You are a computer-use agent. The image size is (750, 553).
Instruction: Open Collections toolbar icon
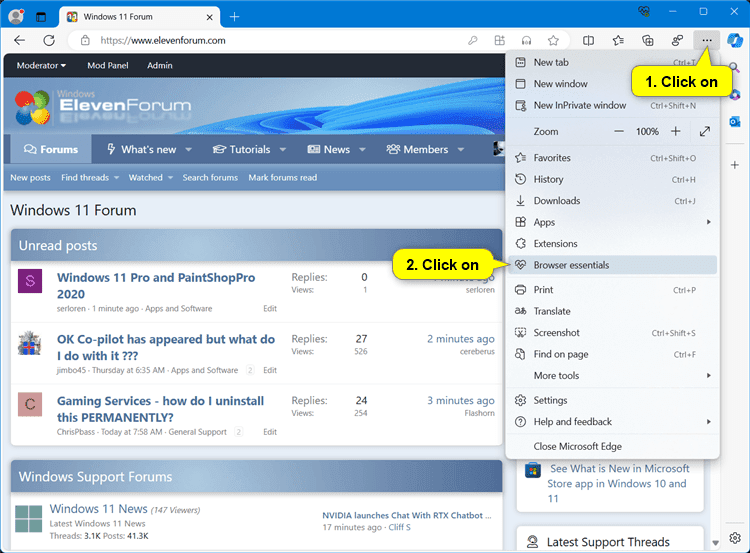click(x=648, y=41)
